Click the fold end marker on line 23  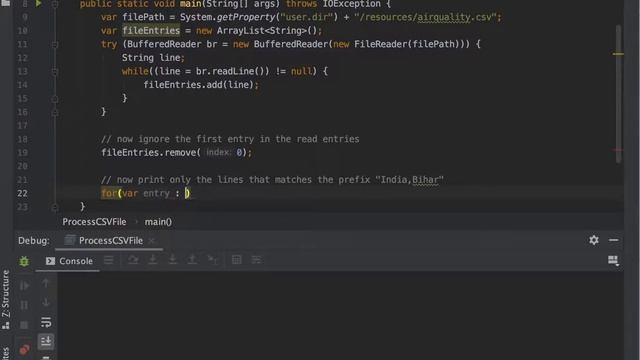(x=55, y=207)
